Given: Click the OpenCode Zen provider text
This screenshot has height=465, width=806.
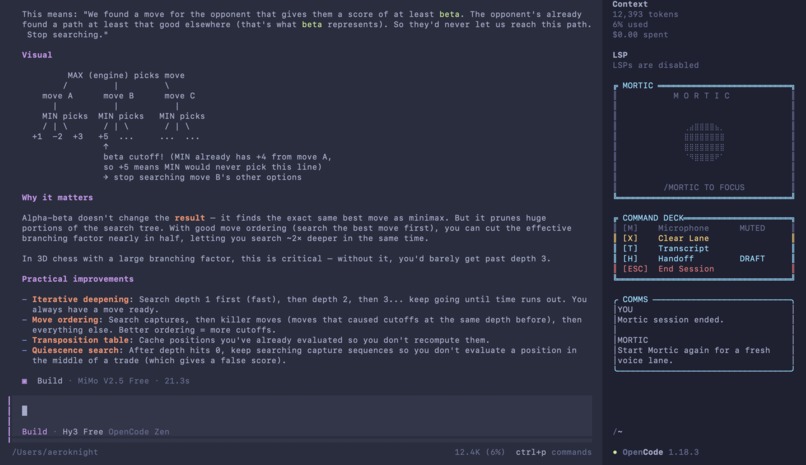Looking at the screenshot, I should (x=139, y=432).
